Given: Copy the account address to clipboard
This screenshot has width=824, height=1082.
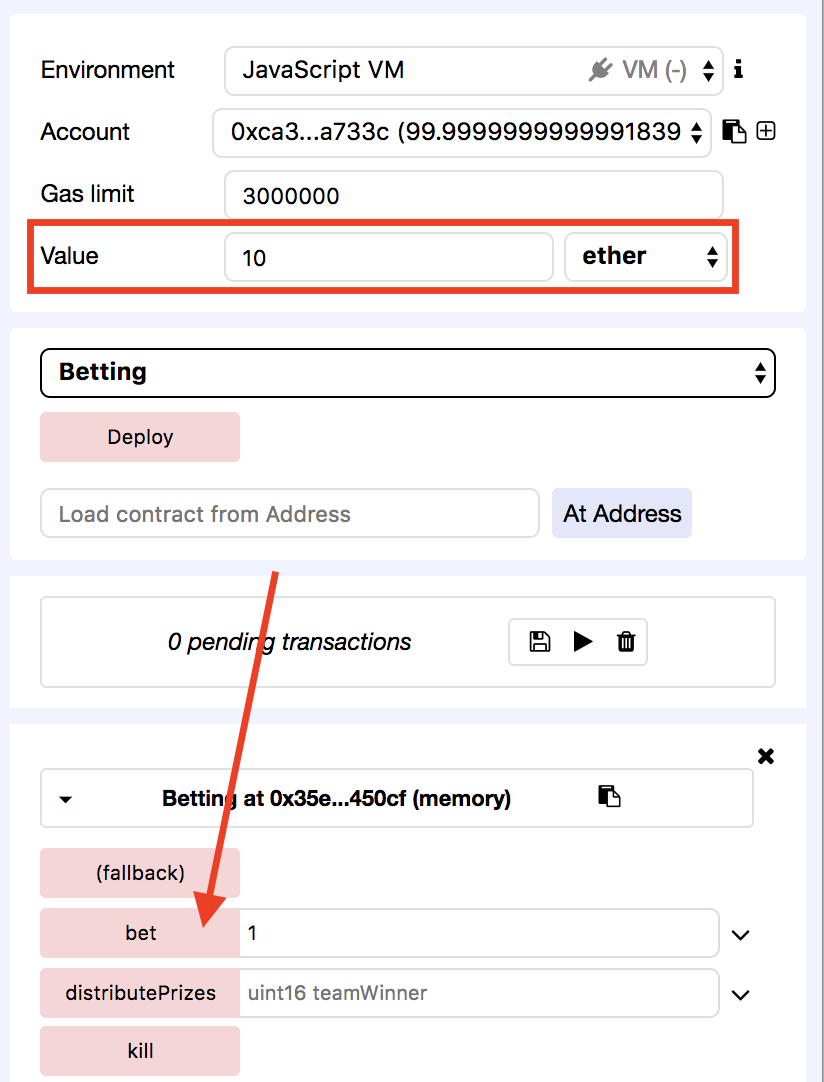Looking at the screenshot, I should tap(734, 131).
